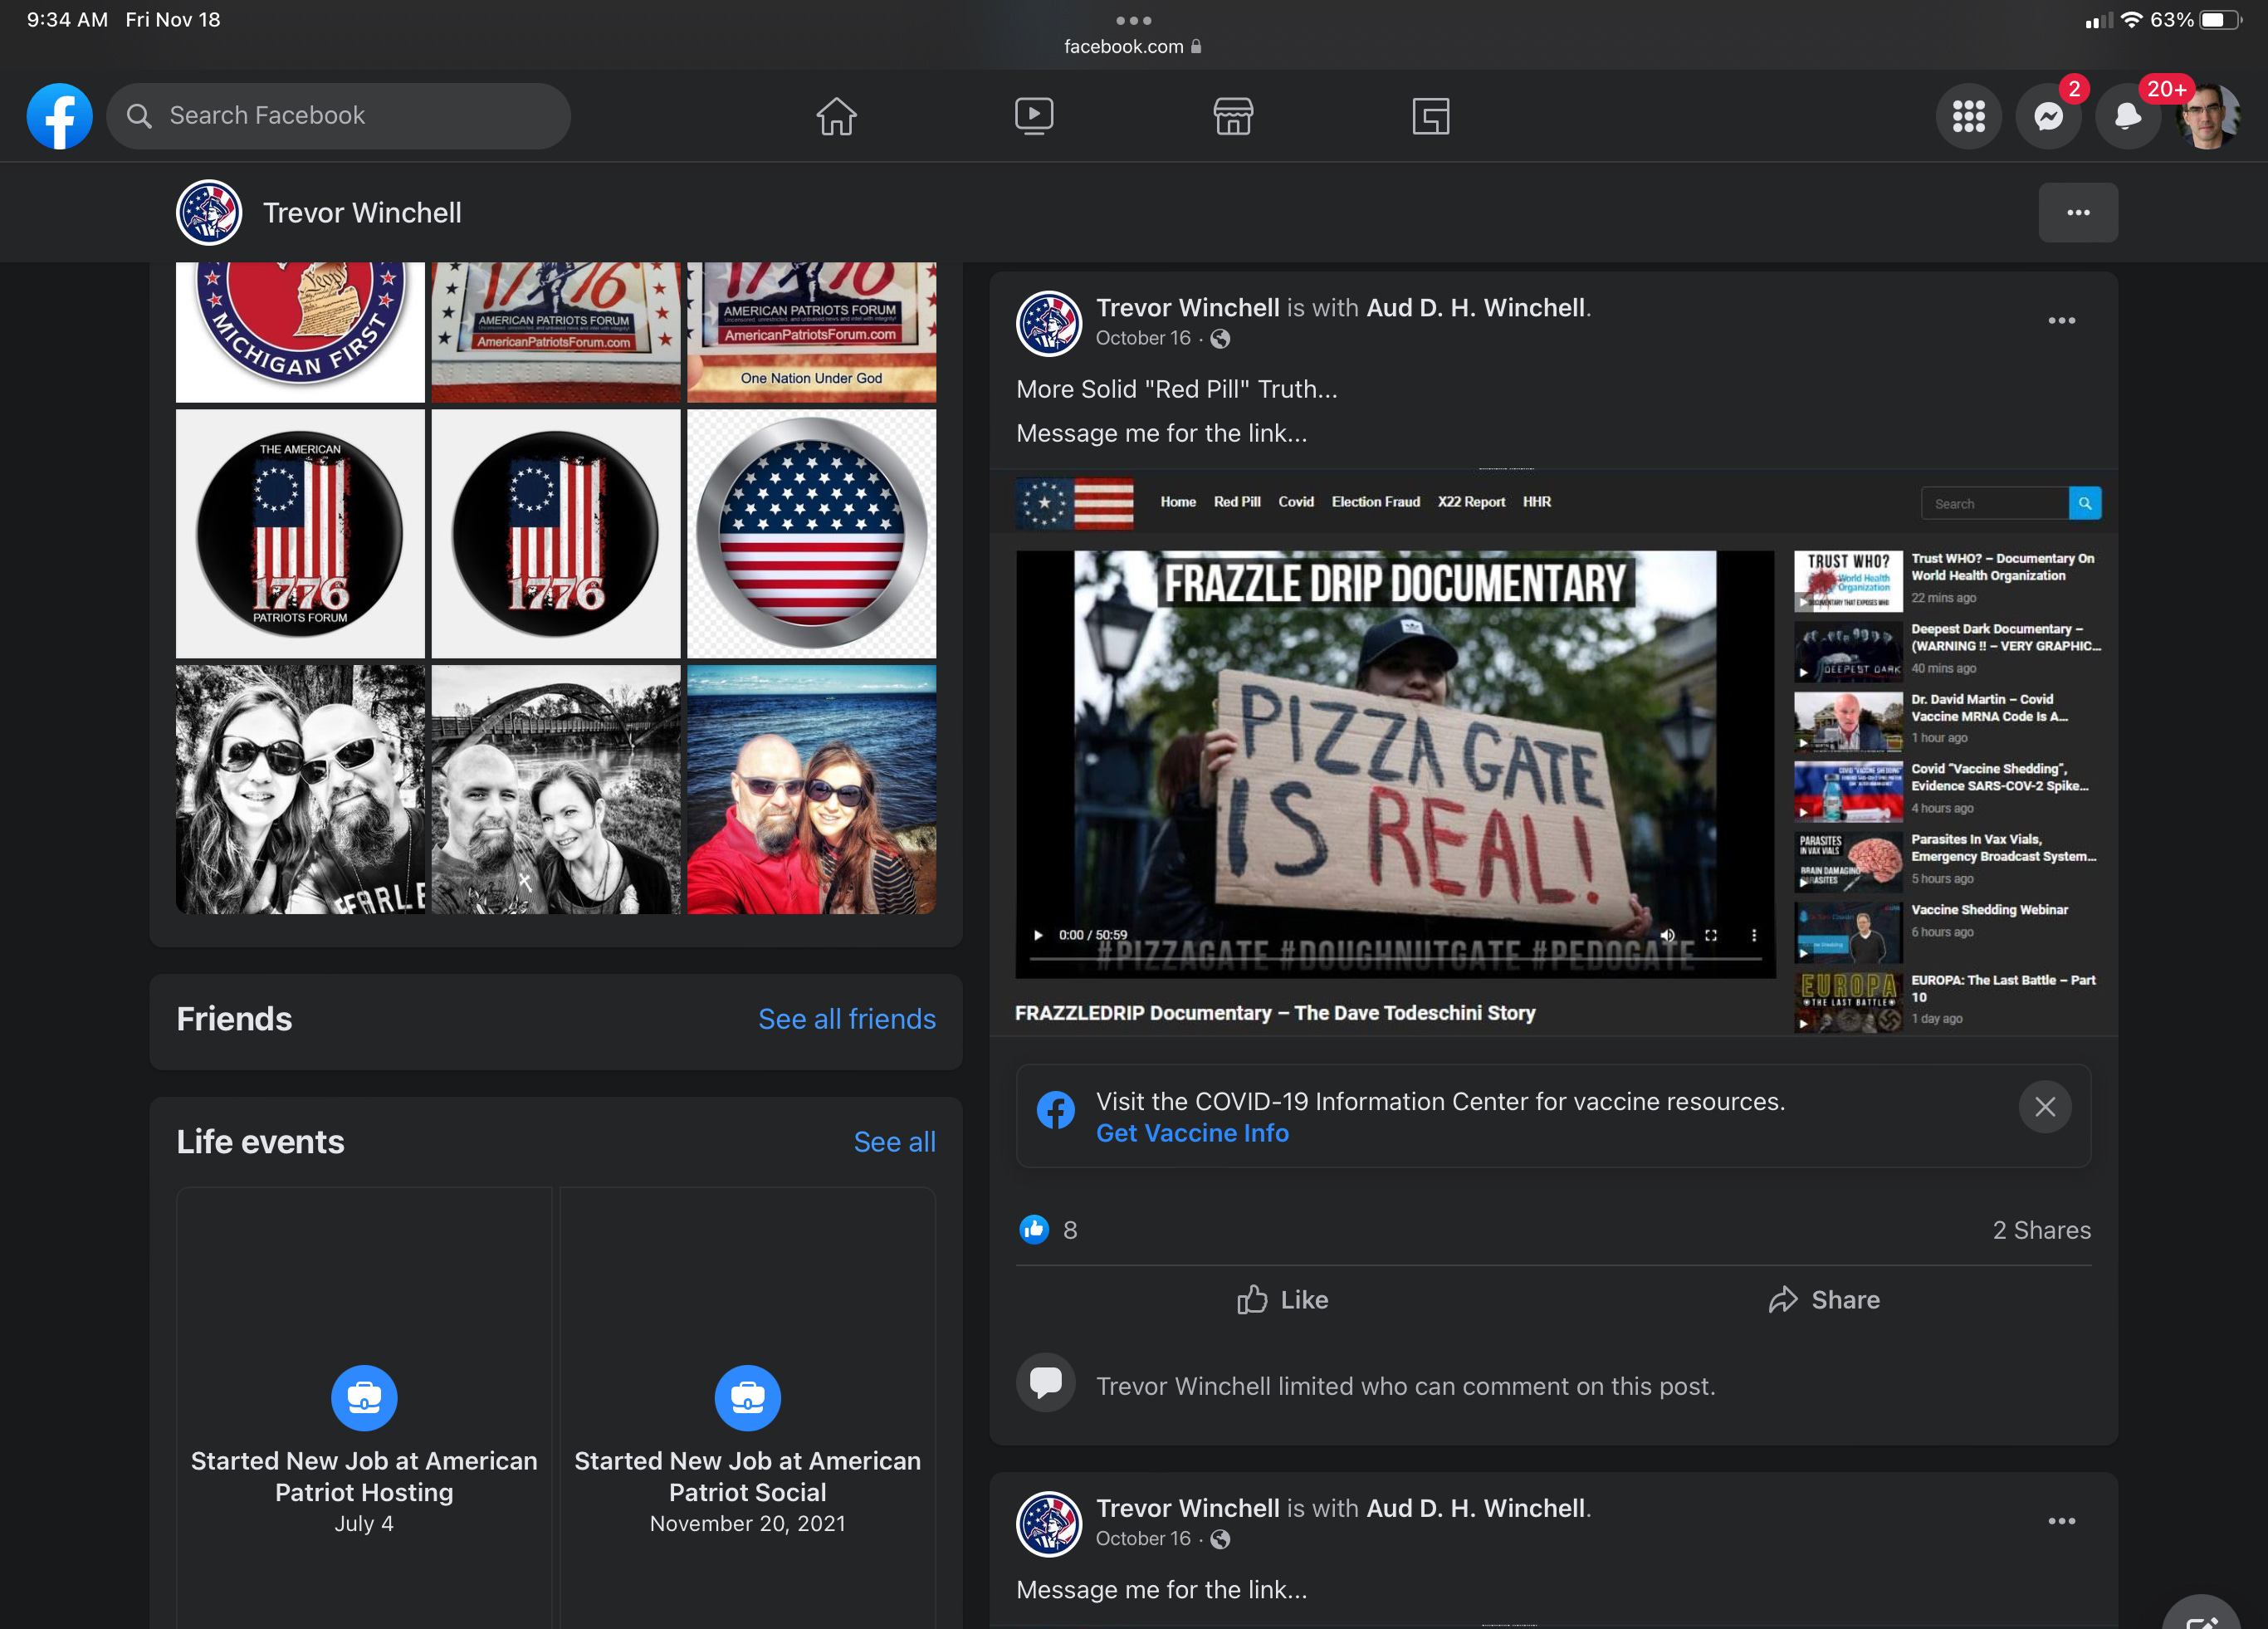Click See all life events
This screenshot has height=1629, width=2268.
[x=894, y=1142]
